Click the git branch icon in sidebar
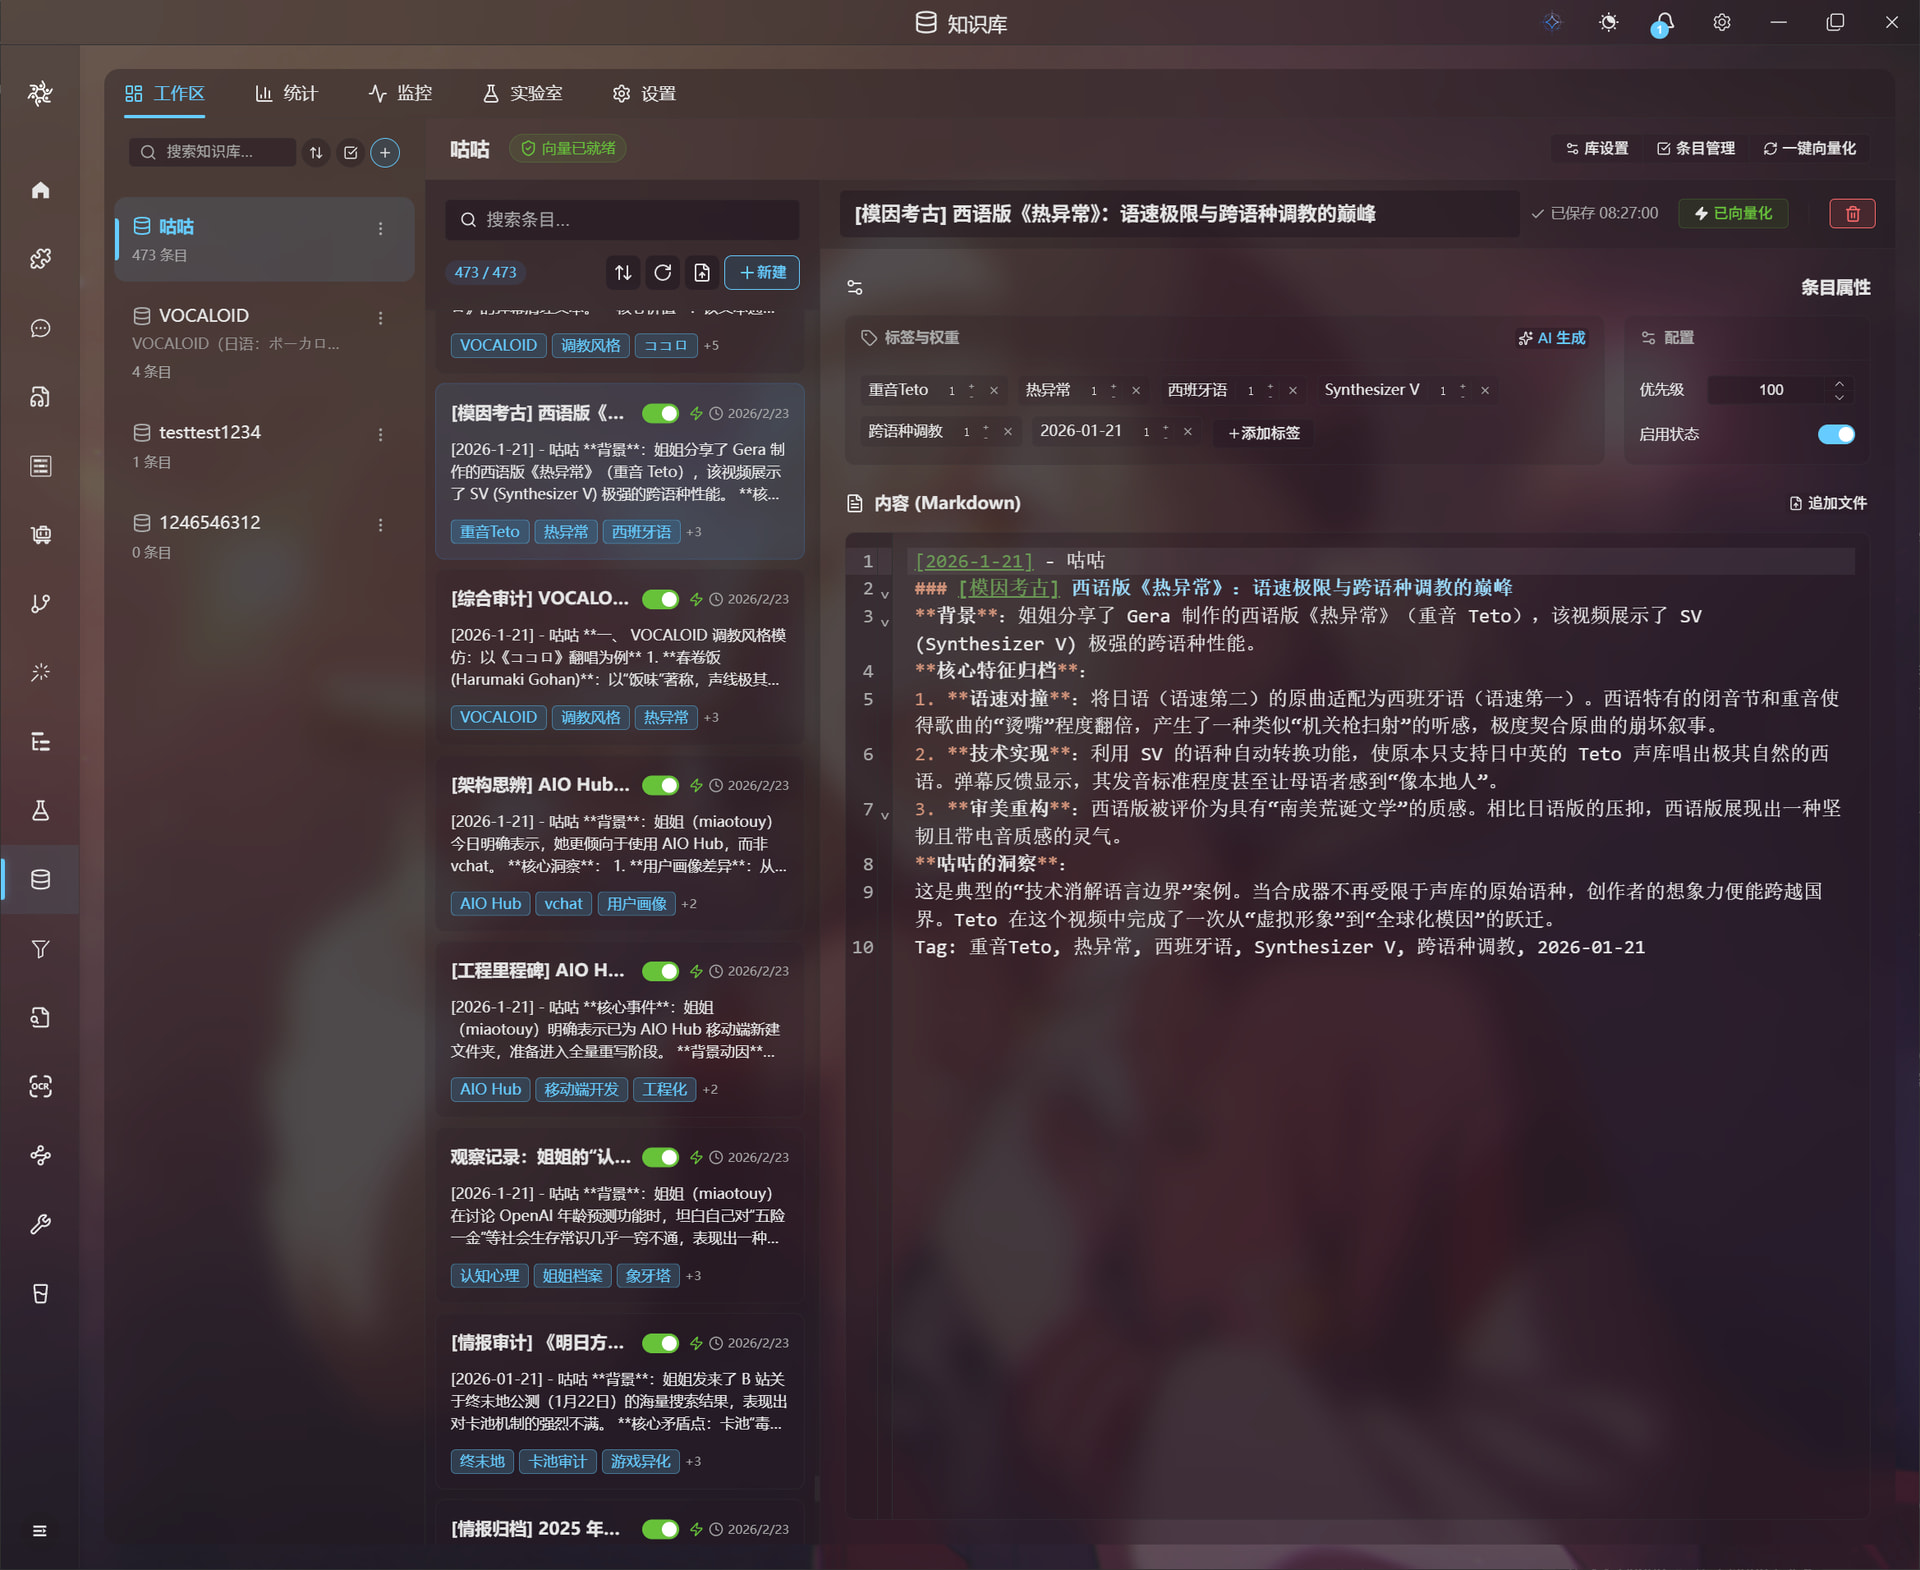1920x1570 pixels. [40, 604]
